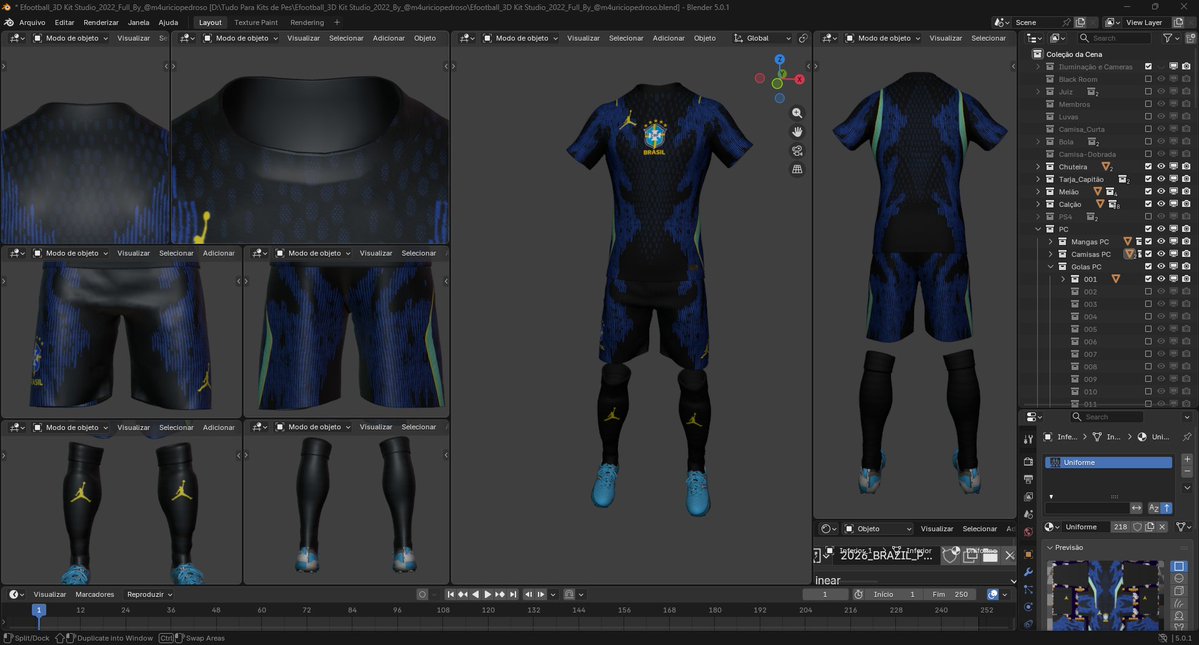Open Editar menu
The height and width of the screenshot is (645, 1199).
pos(64,22)
